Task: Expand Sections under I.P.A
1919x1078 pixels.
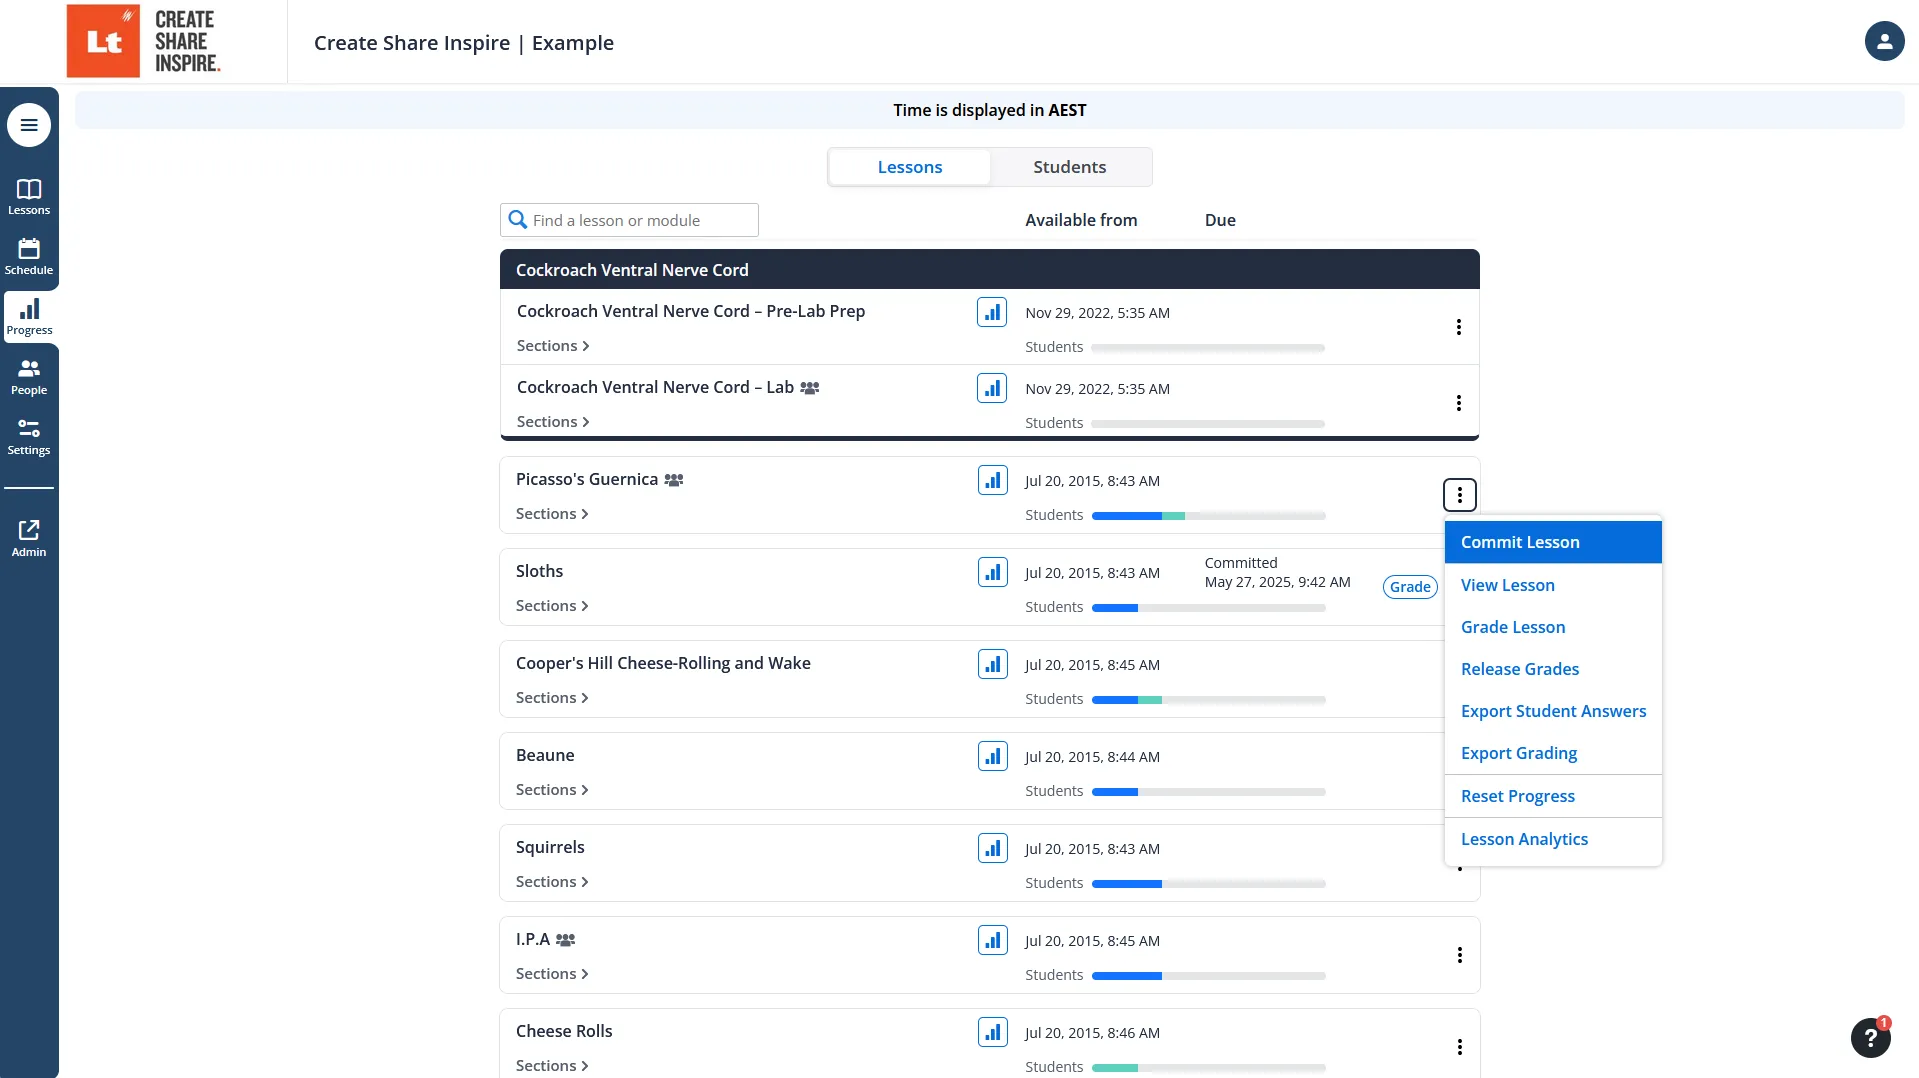Action: tap(552, 974)
